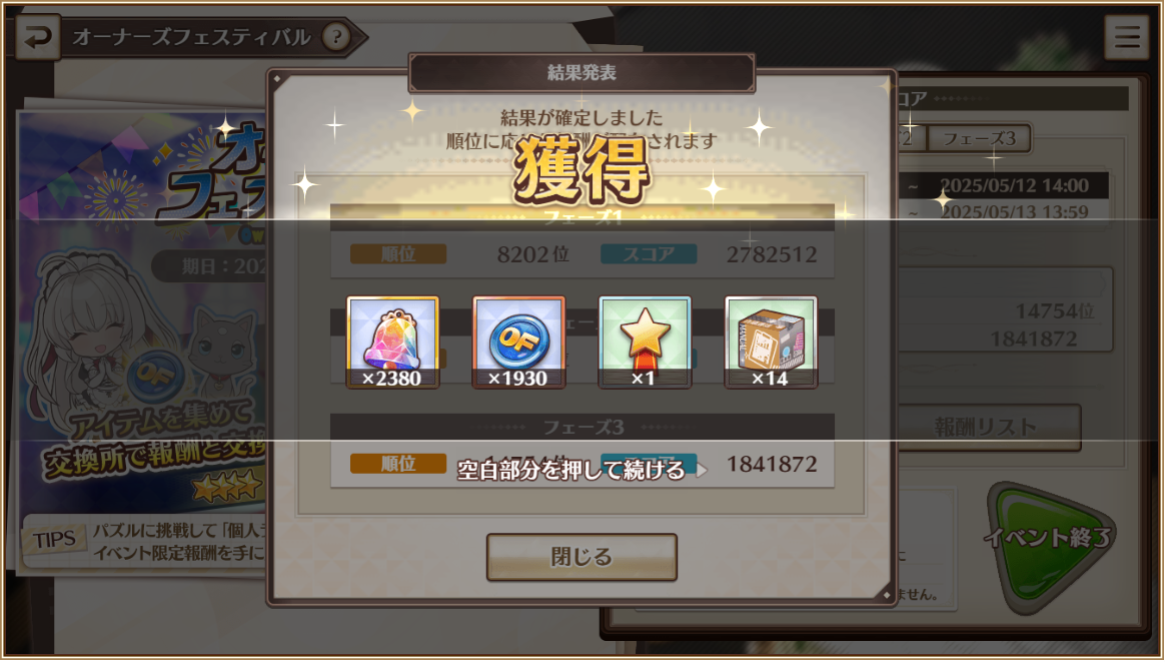
Task: Click the arrow beside the continue prompt
Action: [701, 470]
